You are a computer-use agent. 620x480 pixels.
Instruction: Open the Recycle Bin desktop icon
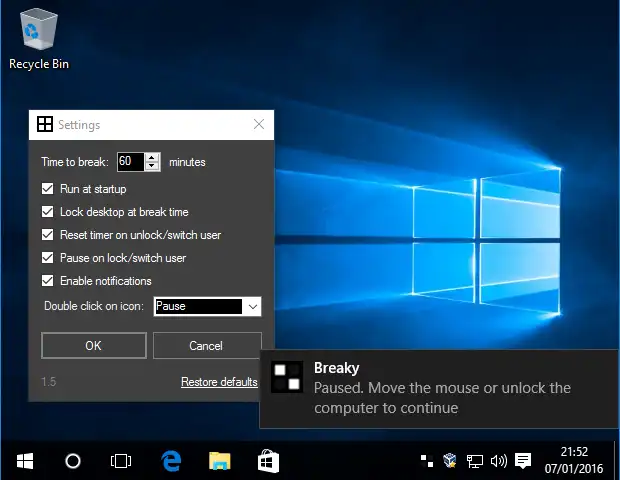[x=39, y=40]
